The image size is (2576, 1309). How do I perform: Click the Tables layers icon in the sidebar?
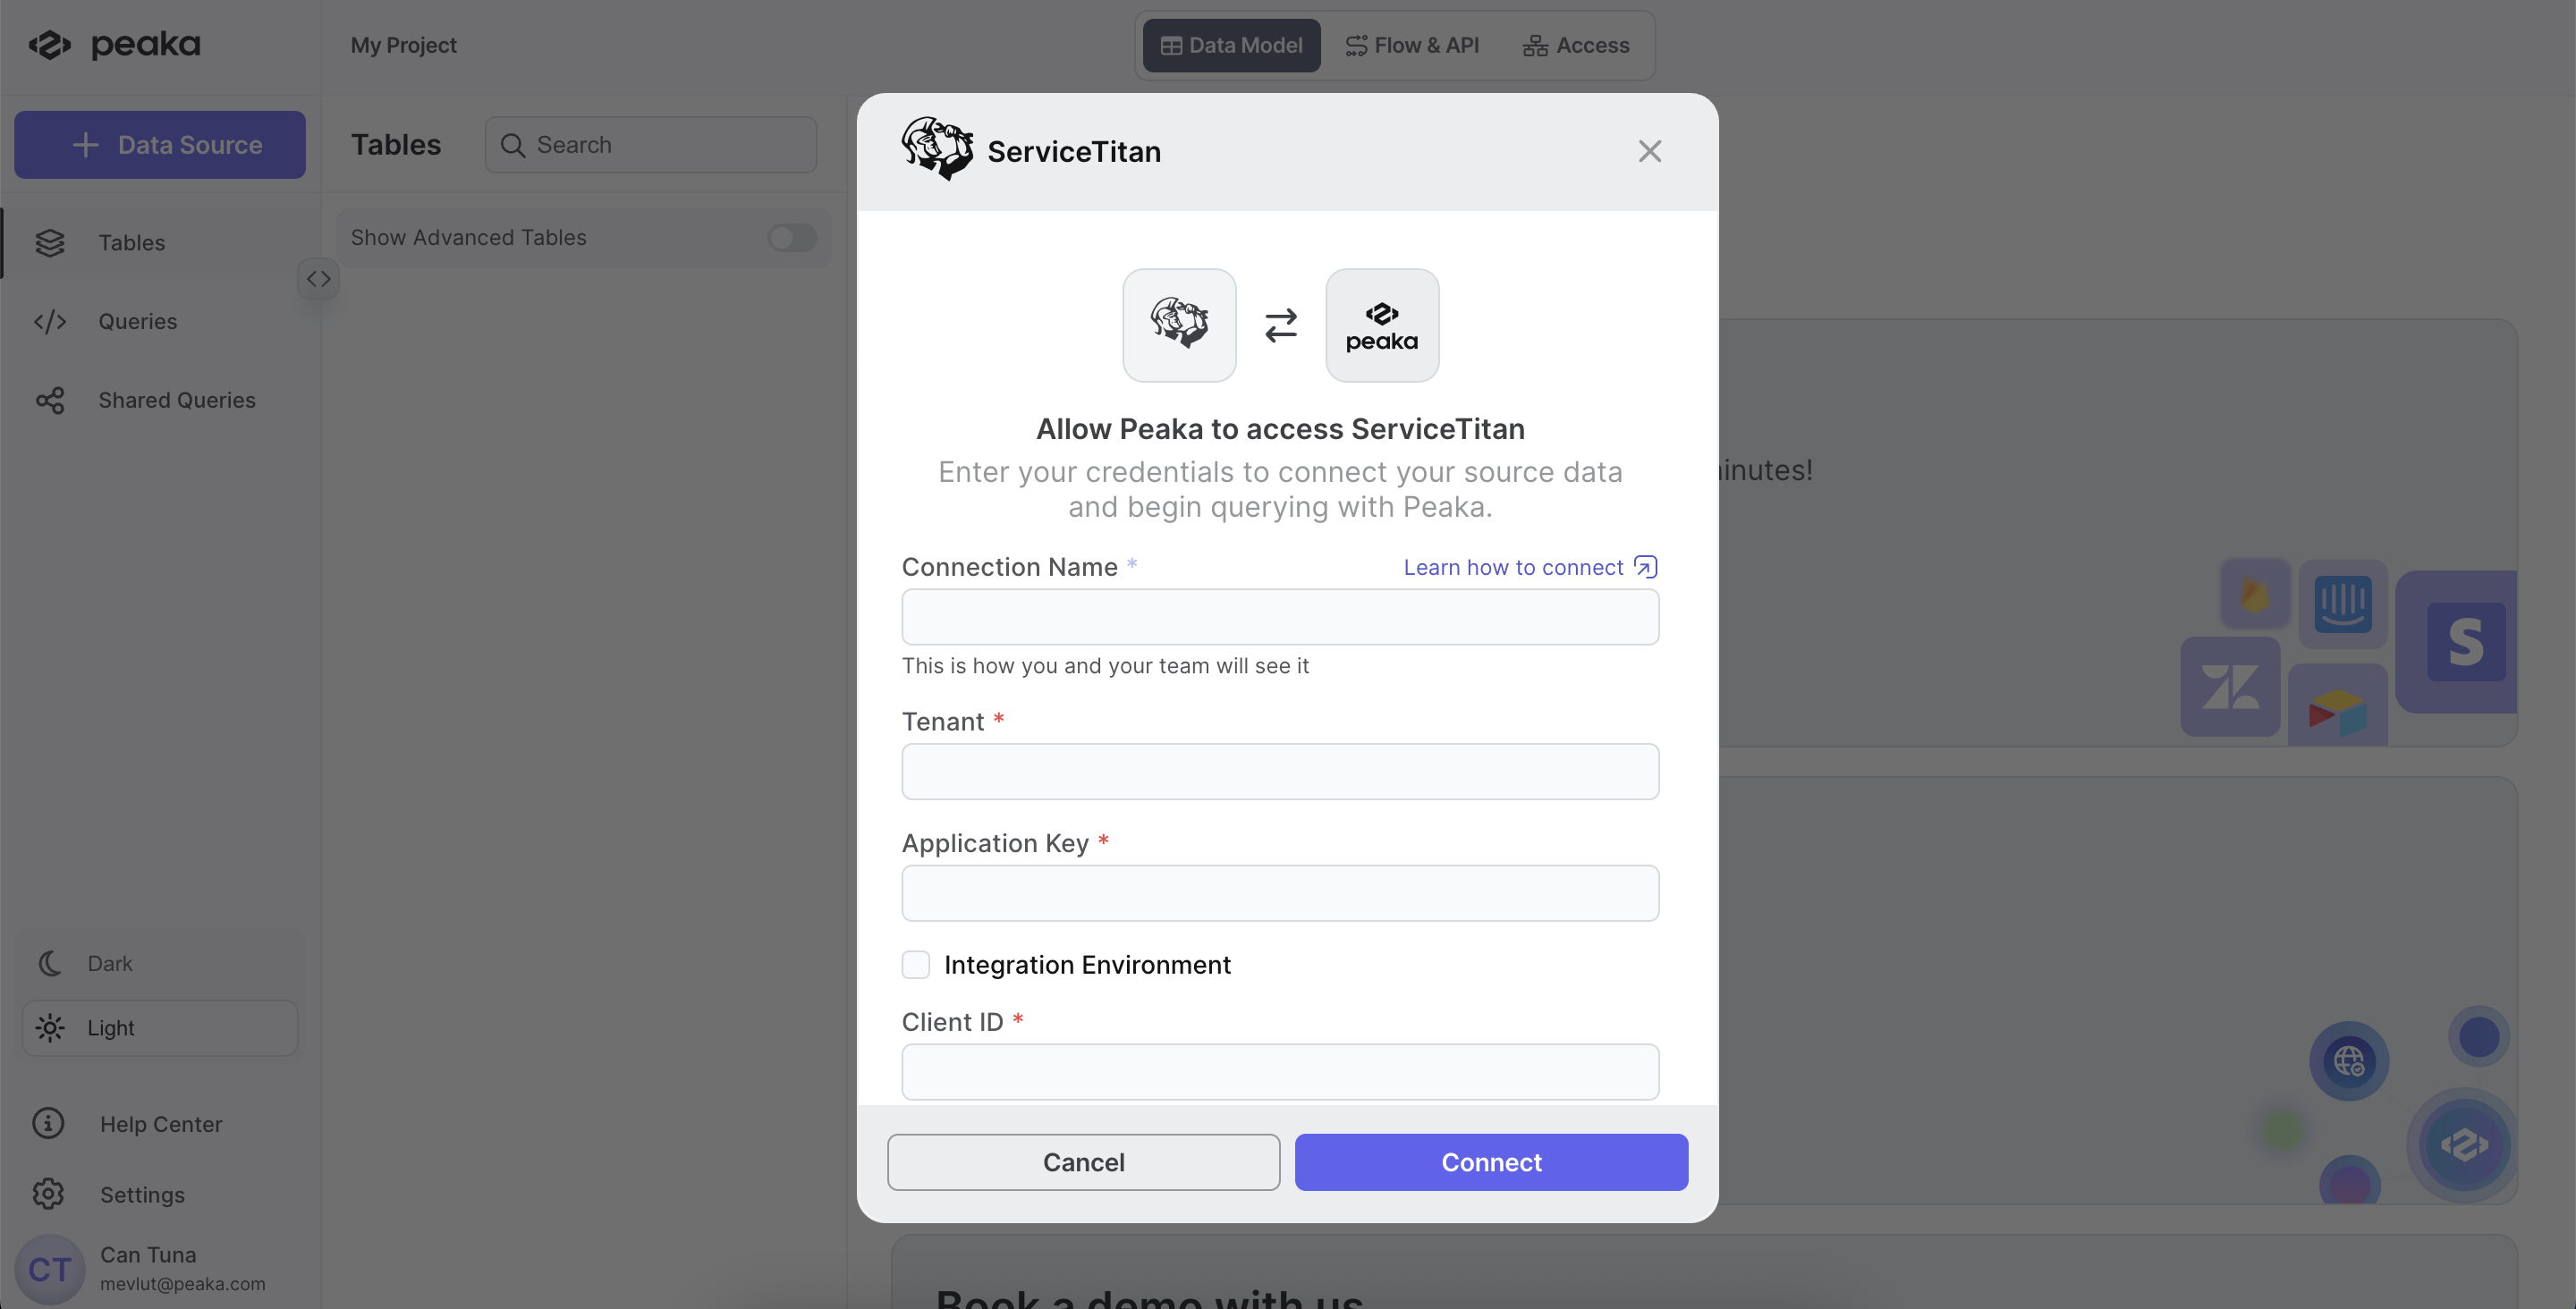pos(50,243)
